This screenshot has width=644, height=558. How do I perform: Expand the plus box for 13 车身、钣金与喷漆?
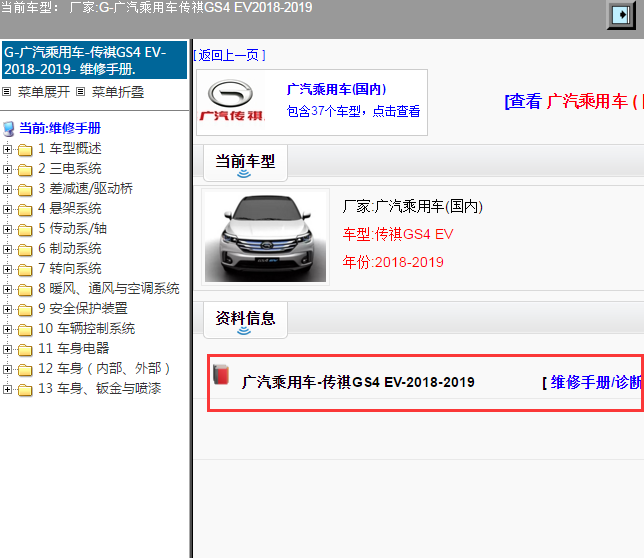pyautogui.click(x=7, y=389)
